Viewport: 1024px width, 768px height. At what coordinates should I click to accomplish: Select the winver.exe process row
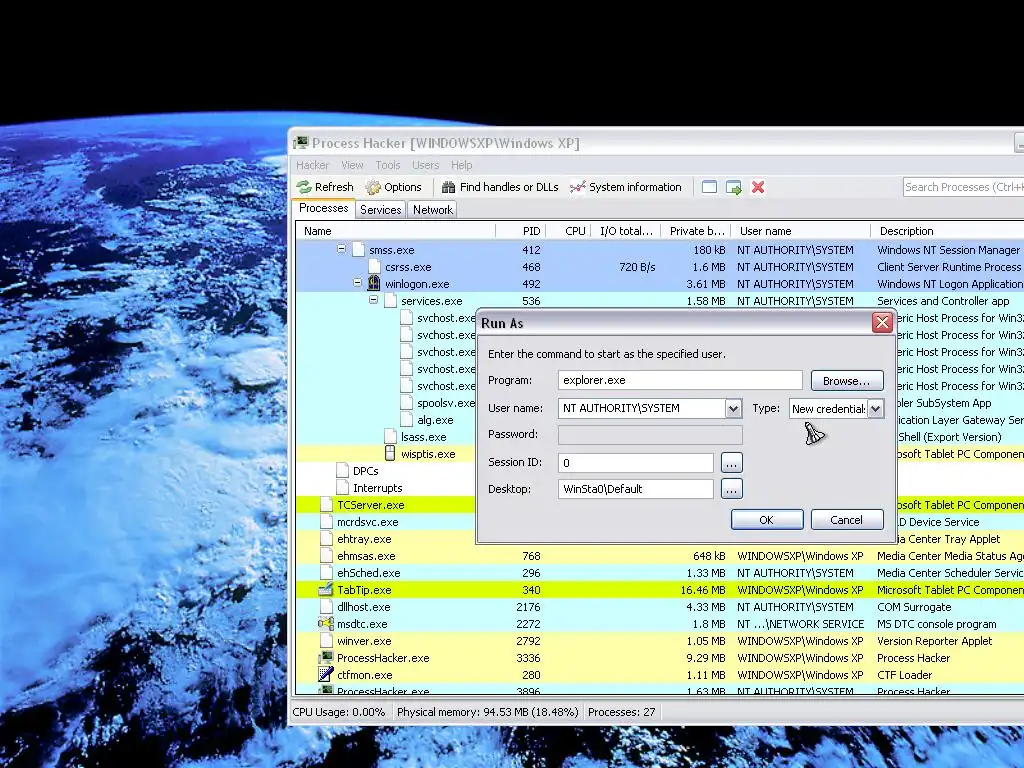[x=660, y=641]
